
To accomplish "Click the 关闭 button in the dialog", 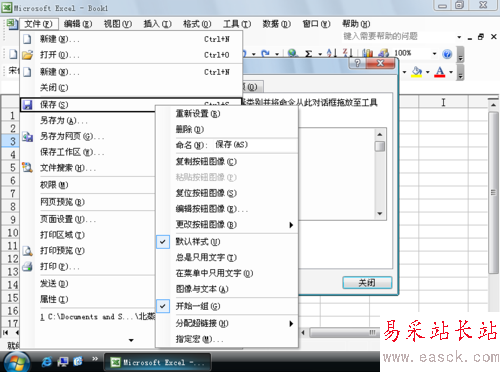I will [367, 283].
